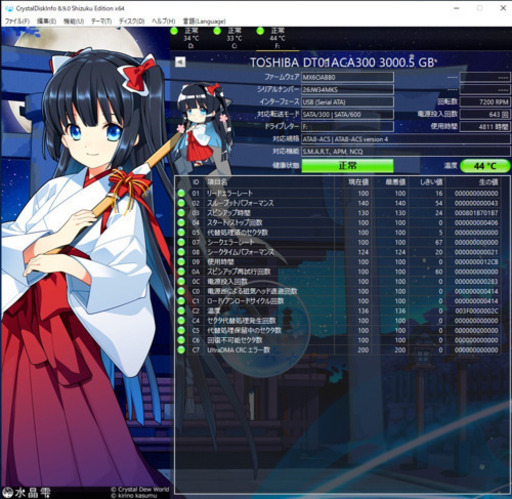This screenshot has width=512, height=499.
Task: Click the small chibi Shizuku character
Action: [201, 125]
